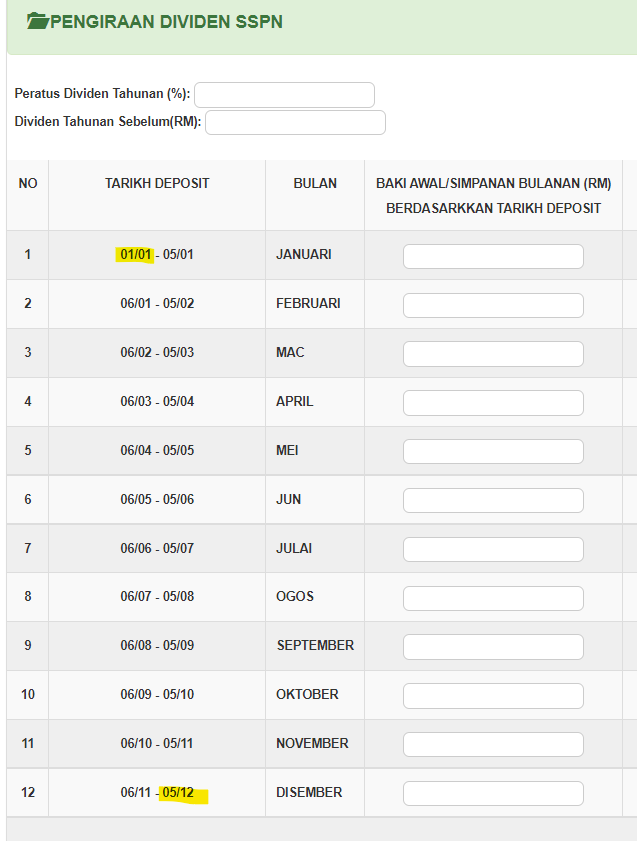Click the highlighted 05/12 date text

[x=178, y=792]
